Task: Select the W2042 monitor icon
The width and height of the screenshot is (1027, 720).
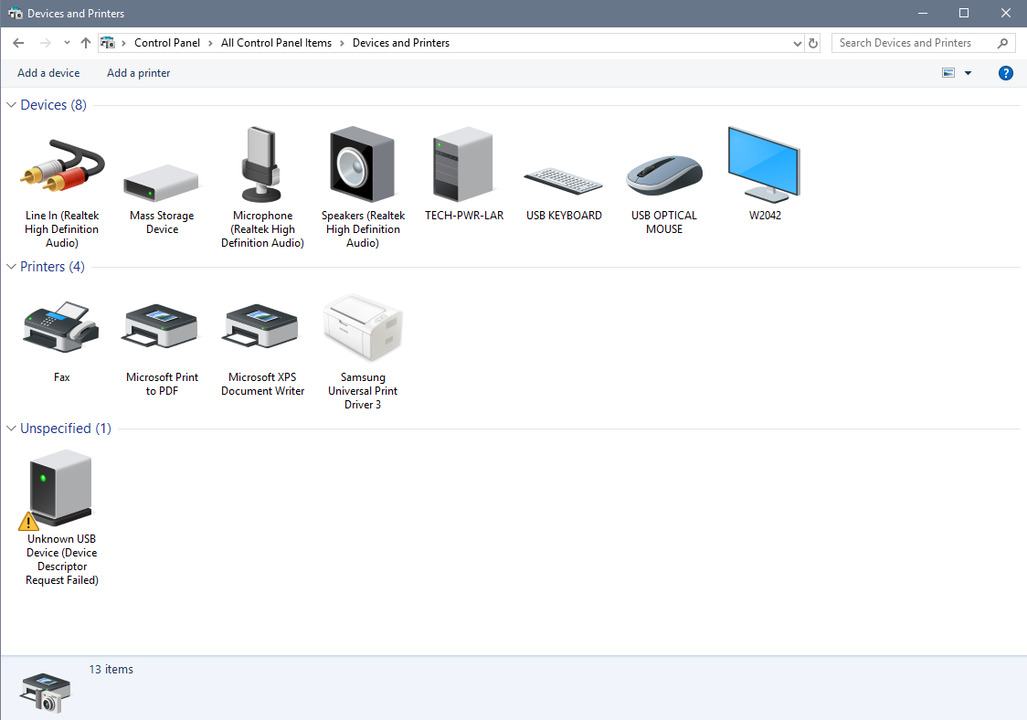Action: pos(764,164)
